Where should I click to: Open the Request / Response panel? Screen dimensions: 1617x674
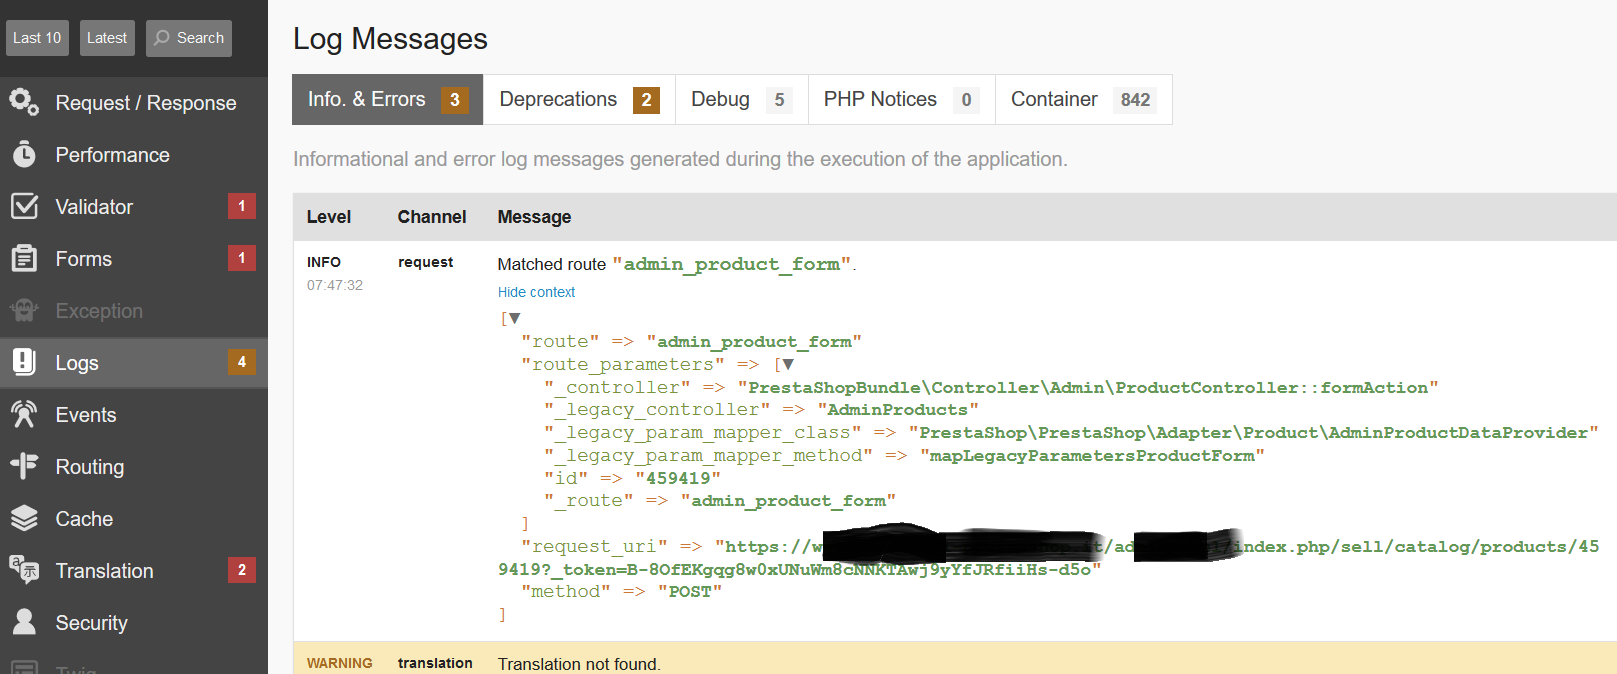coord(134,103)
